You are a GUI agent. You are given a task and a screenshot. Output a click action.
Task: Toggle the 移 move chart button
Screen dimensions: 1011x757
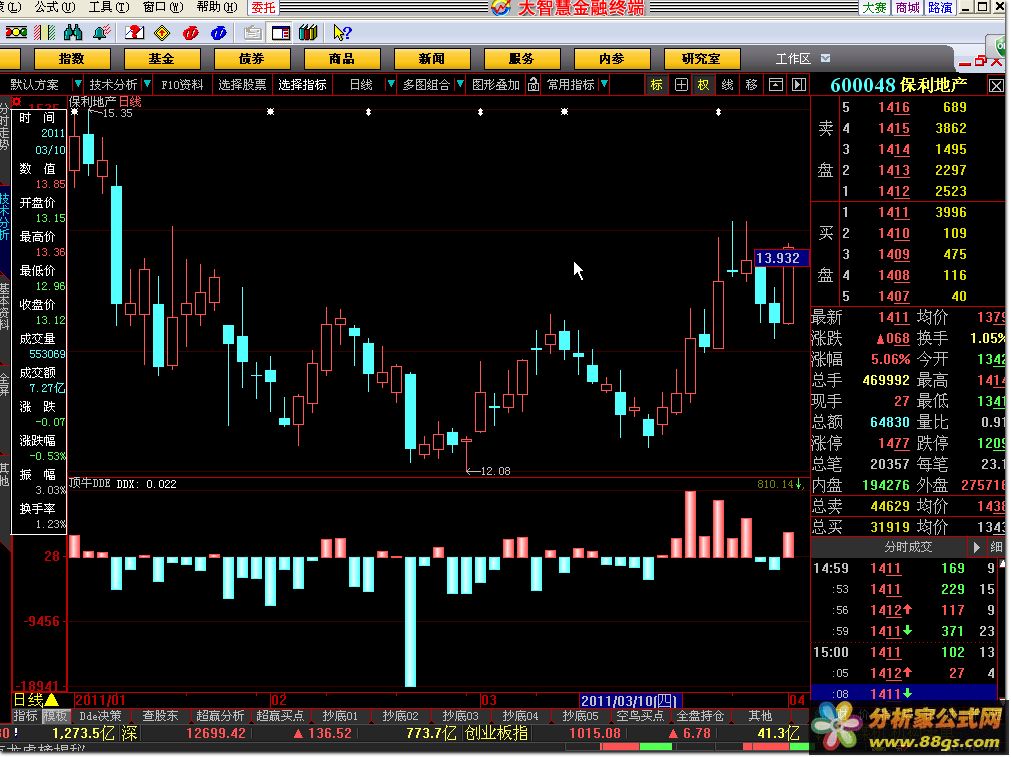(x=751, y=84)
